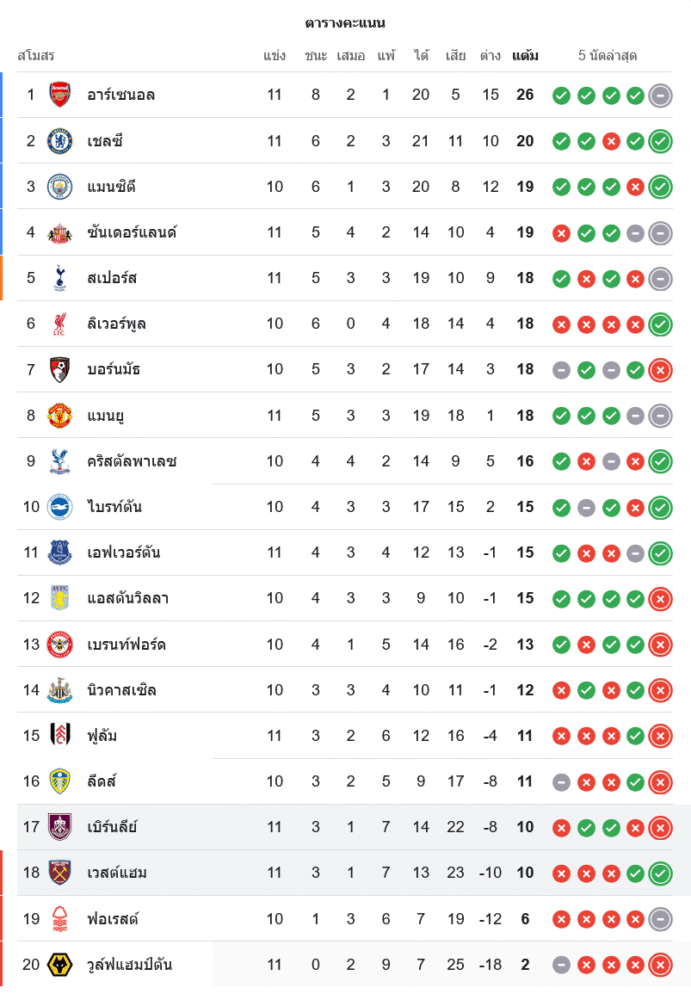
Task: Click Fulham's circled latest loss indicator
Action: 660,736
